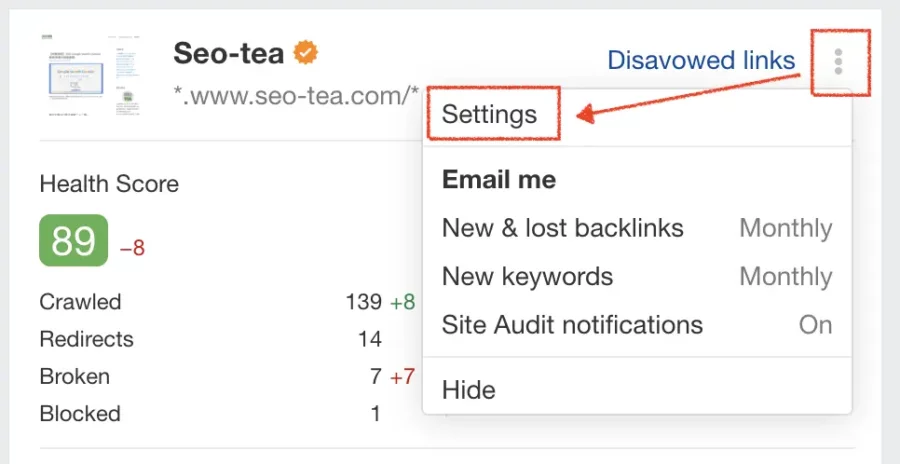Toggle Site Audit notifications On setting
The width and height of the screenshot is (900, 464).
tap(815, 325)
